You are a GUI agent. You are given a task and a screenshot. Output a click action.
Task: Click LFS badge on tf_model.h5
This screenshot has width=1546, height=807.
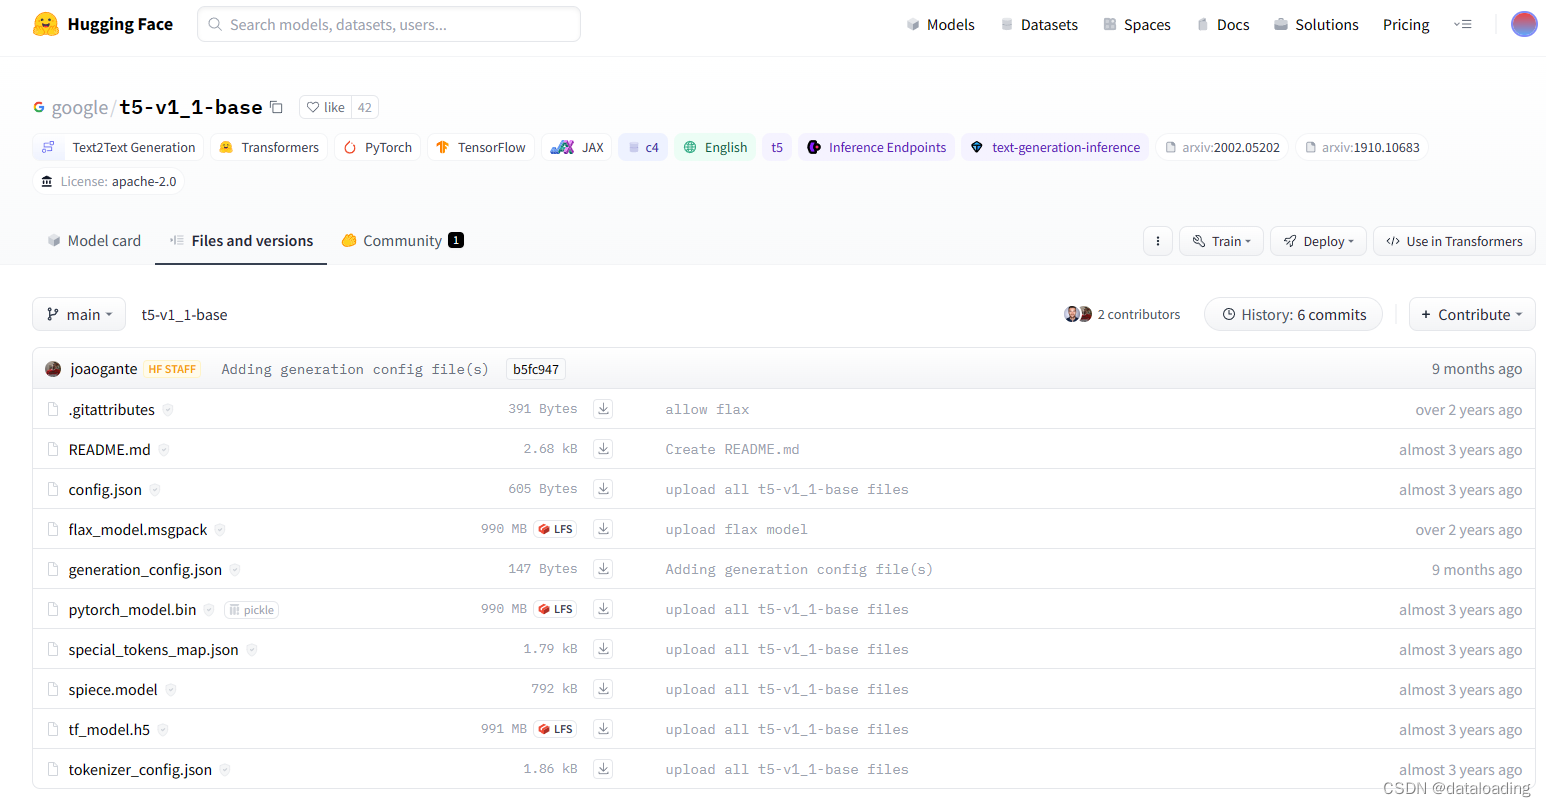[555, 729]
